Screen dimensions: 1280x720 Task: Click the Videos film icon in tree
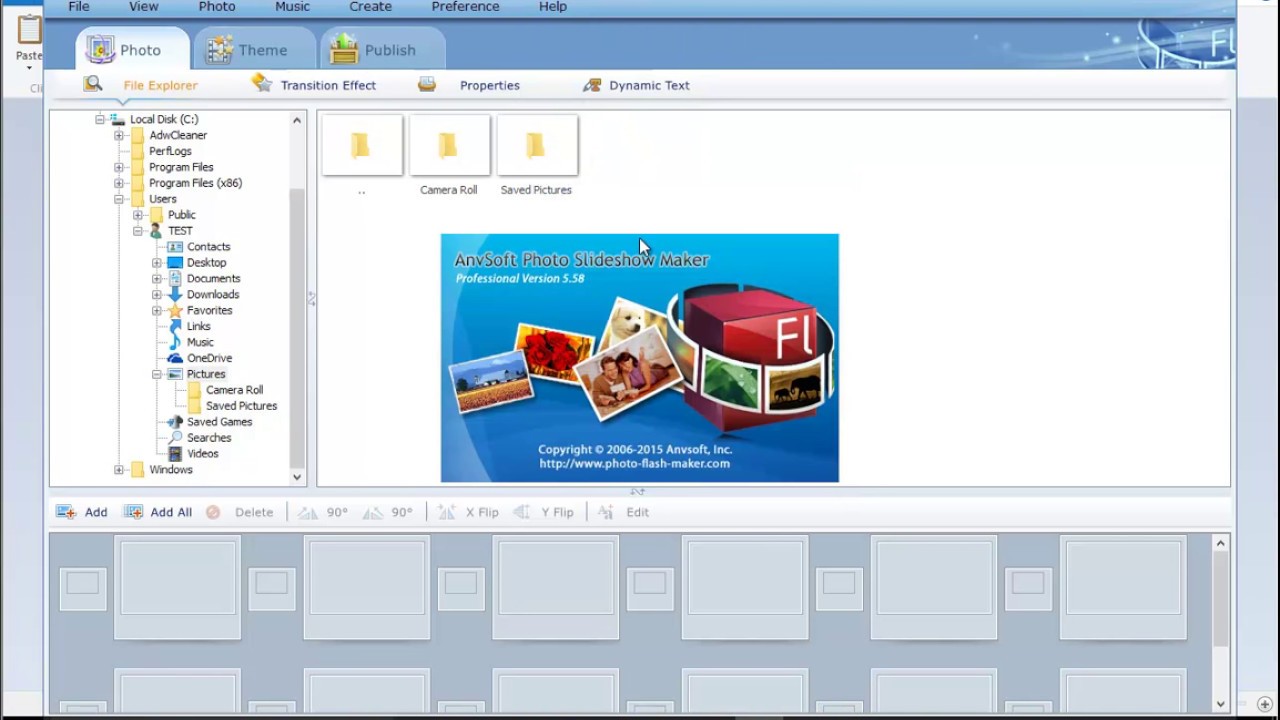[x=175, y=454]
